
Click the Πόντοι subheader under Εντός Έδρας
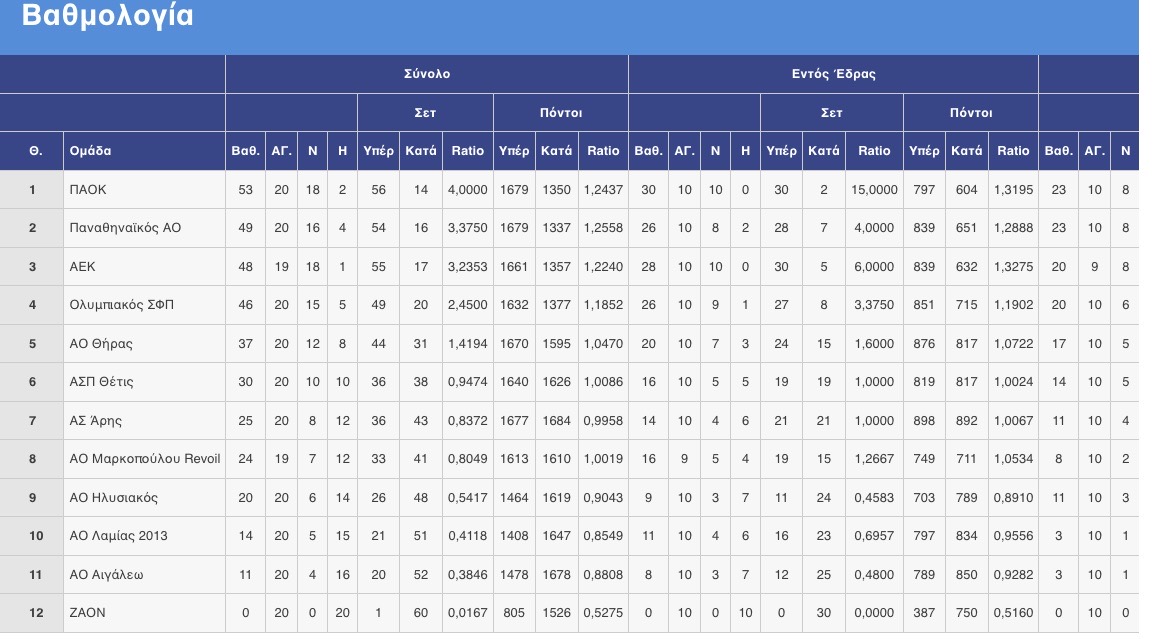tap(971, 113)
